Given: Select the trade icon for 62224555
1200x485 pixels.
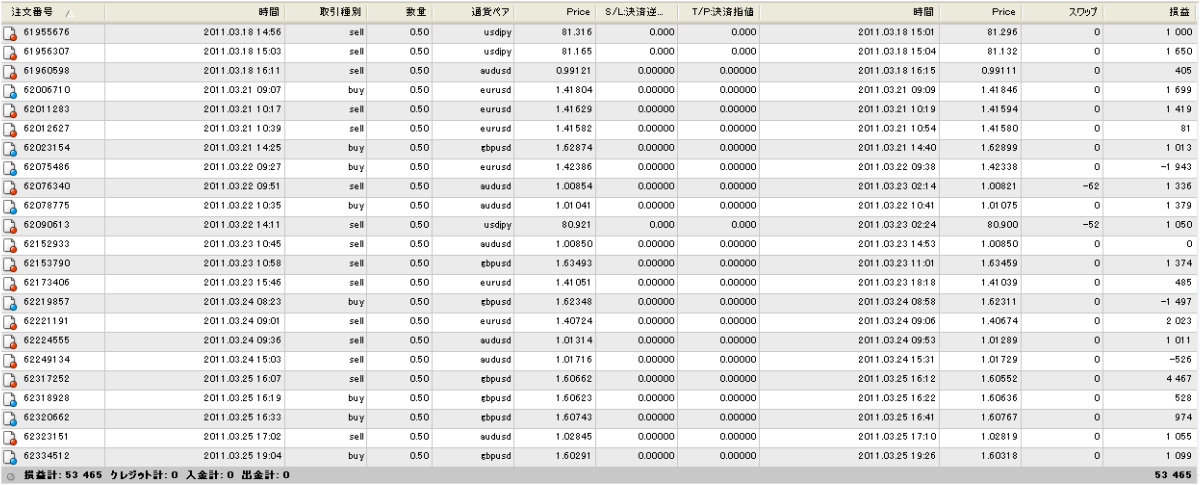Looking at the screenshot, I should pyautogui.click(x=11, y=340).
